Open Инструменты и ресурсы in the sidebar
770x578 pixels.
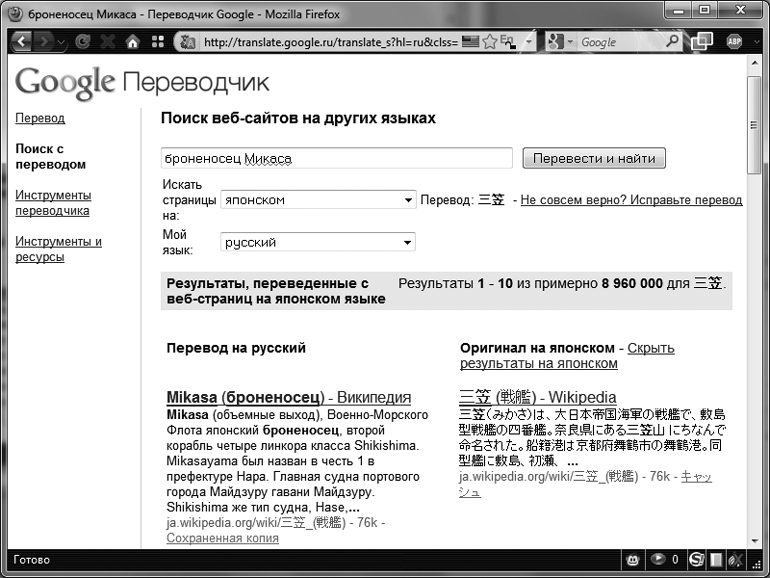(58, 249)
